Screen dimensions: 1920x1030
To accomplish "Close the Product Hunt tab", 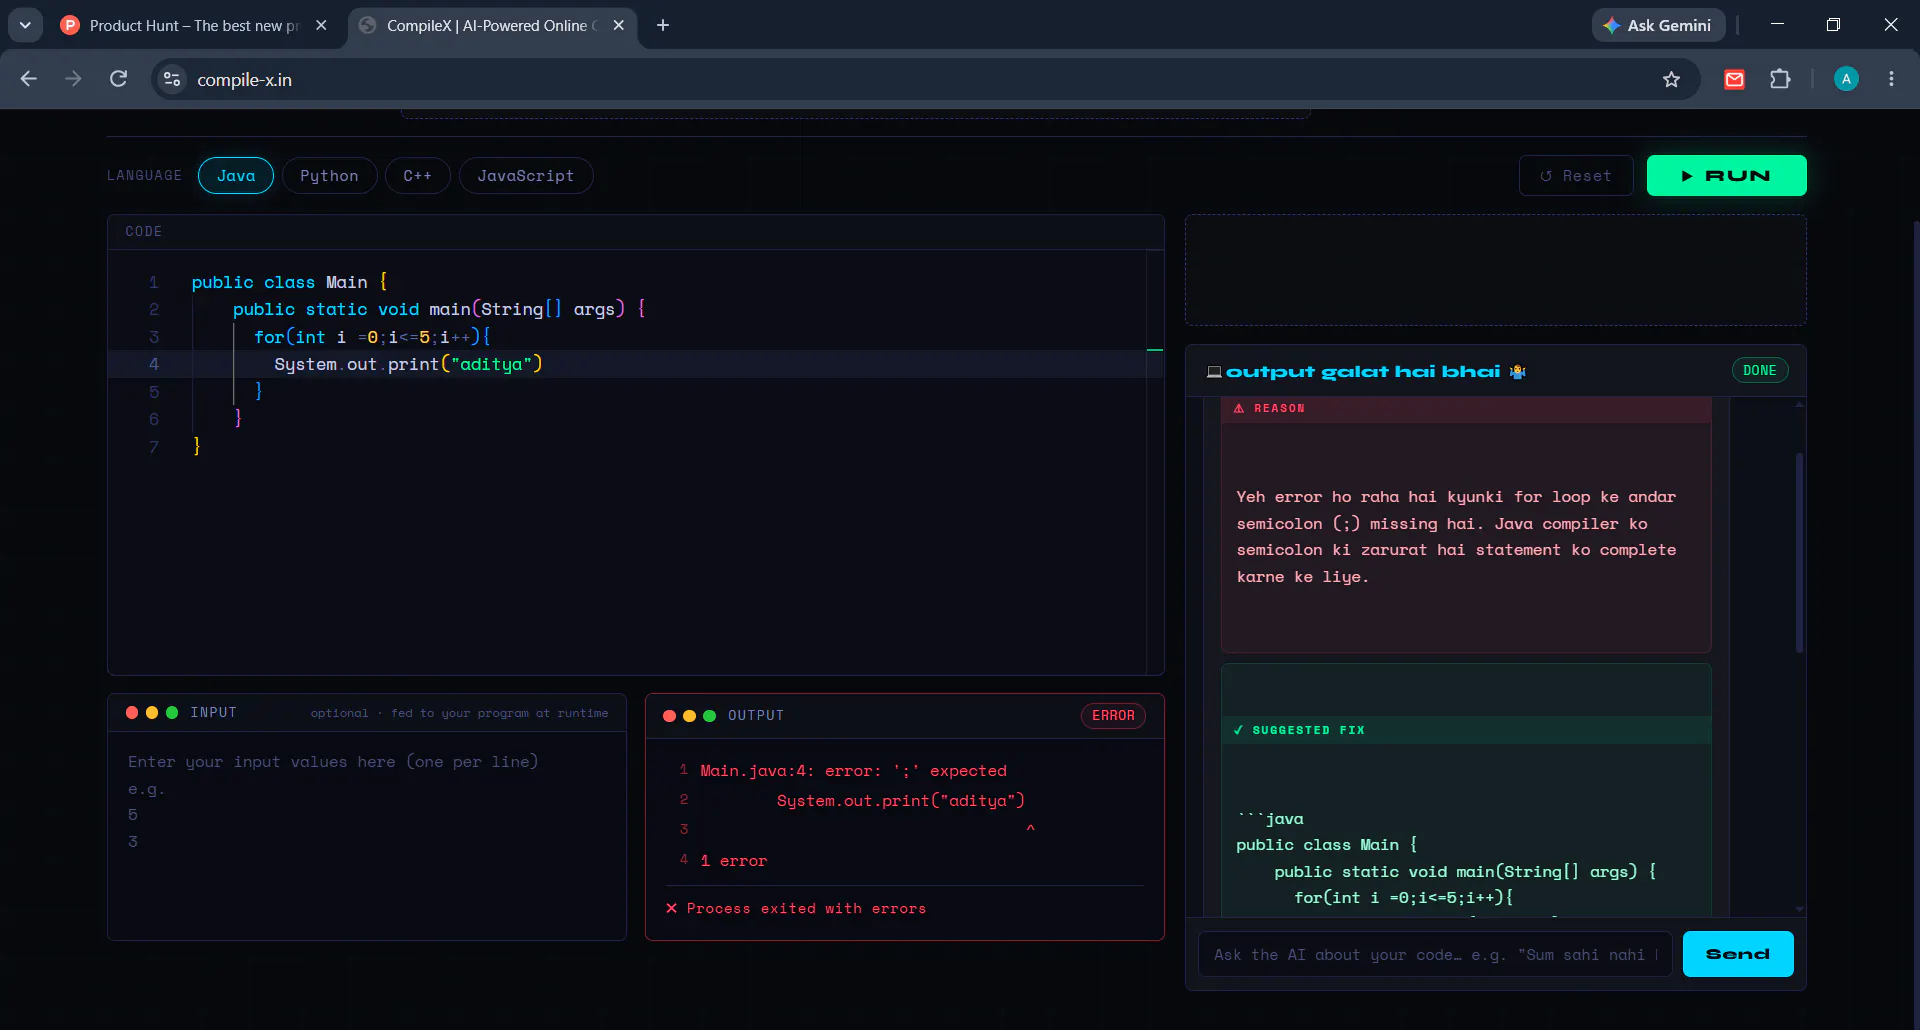I will [321, 25].
